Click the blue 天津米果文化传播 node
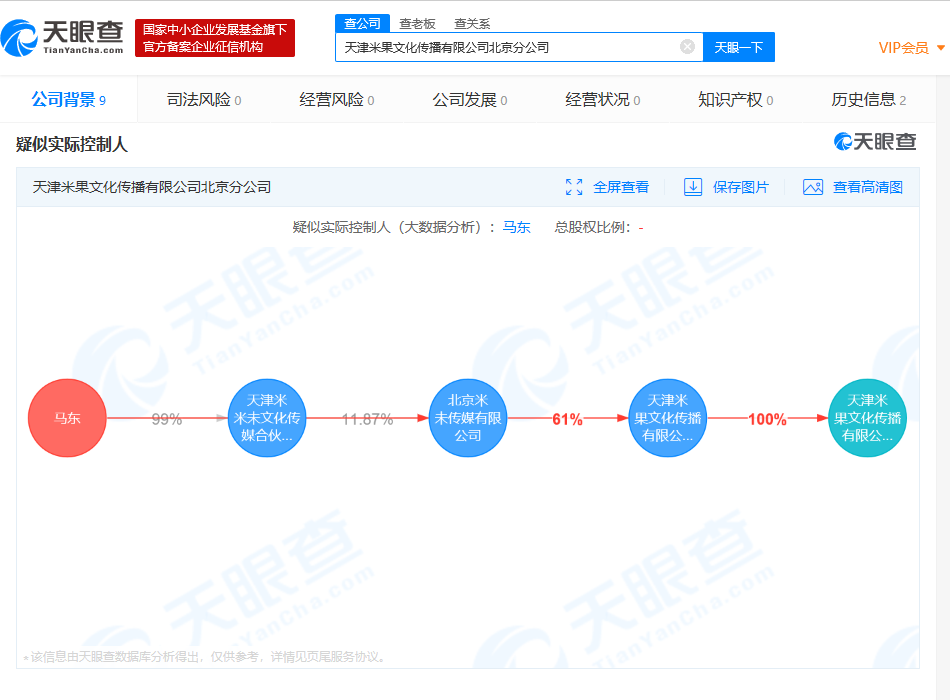This screenshot has width=950, height=700. pyautogui.click(x=667, y=418)
